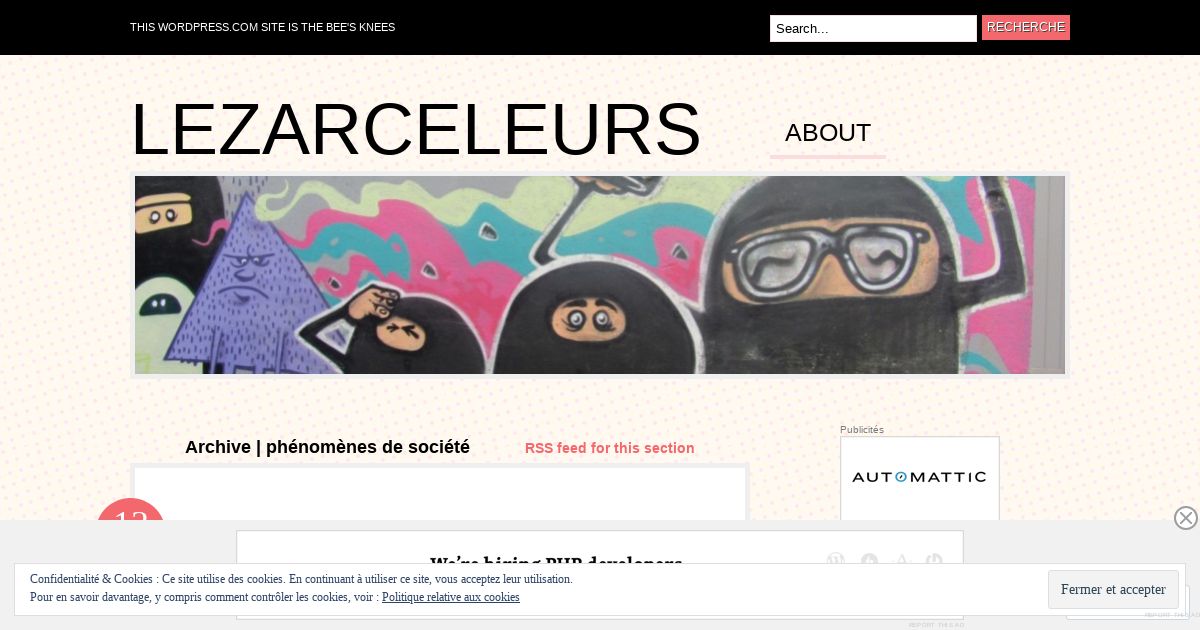This screenshot has width=1200, height=630.
Task: Click Fermer et accepter cookie button
Action: coord(1113,590)
